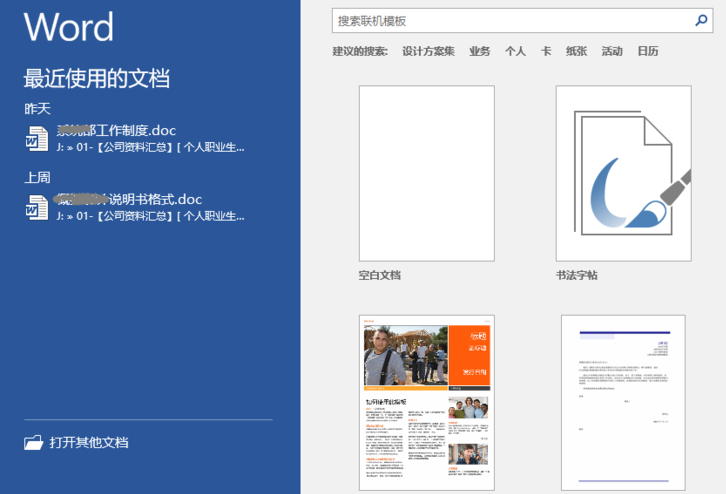Open recent file name 说明书格式.doc
The width and height of the screenshot is (726, 494).
pyautogui.click(x=130, y=198)
